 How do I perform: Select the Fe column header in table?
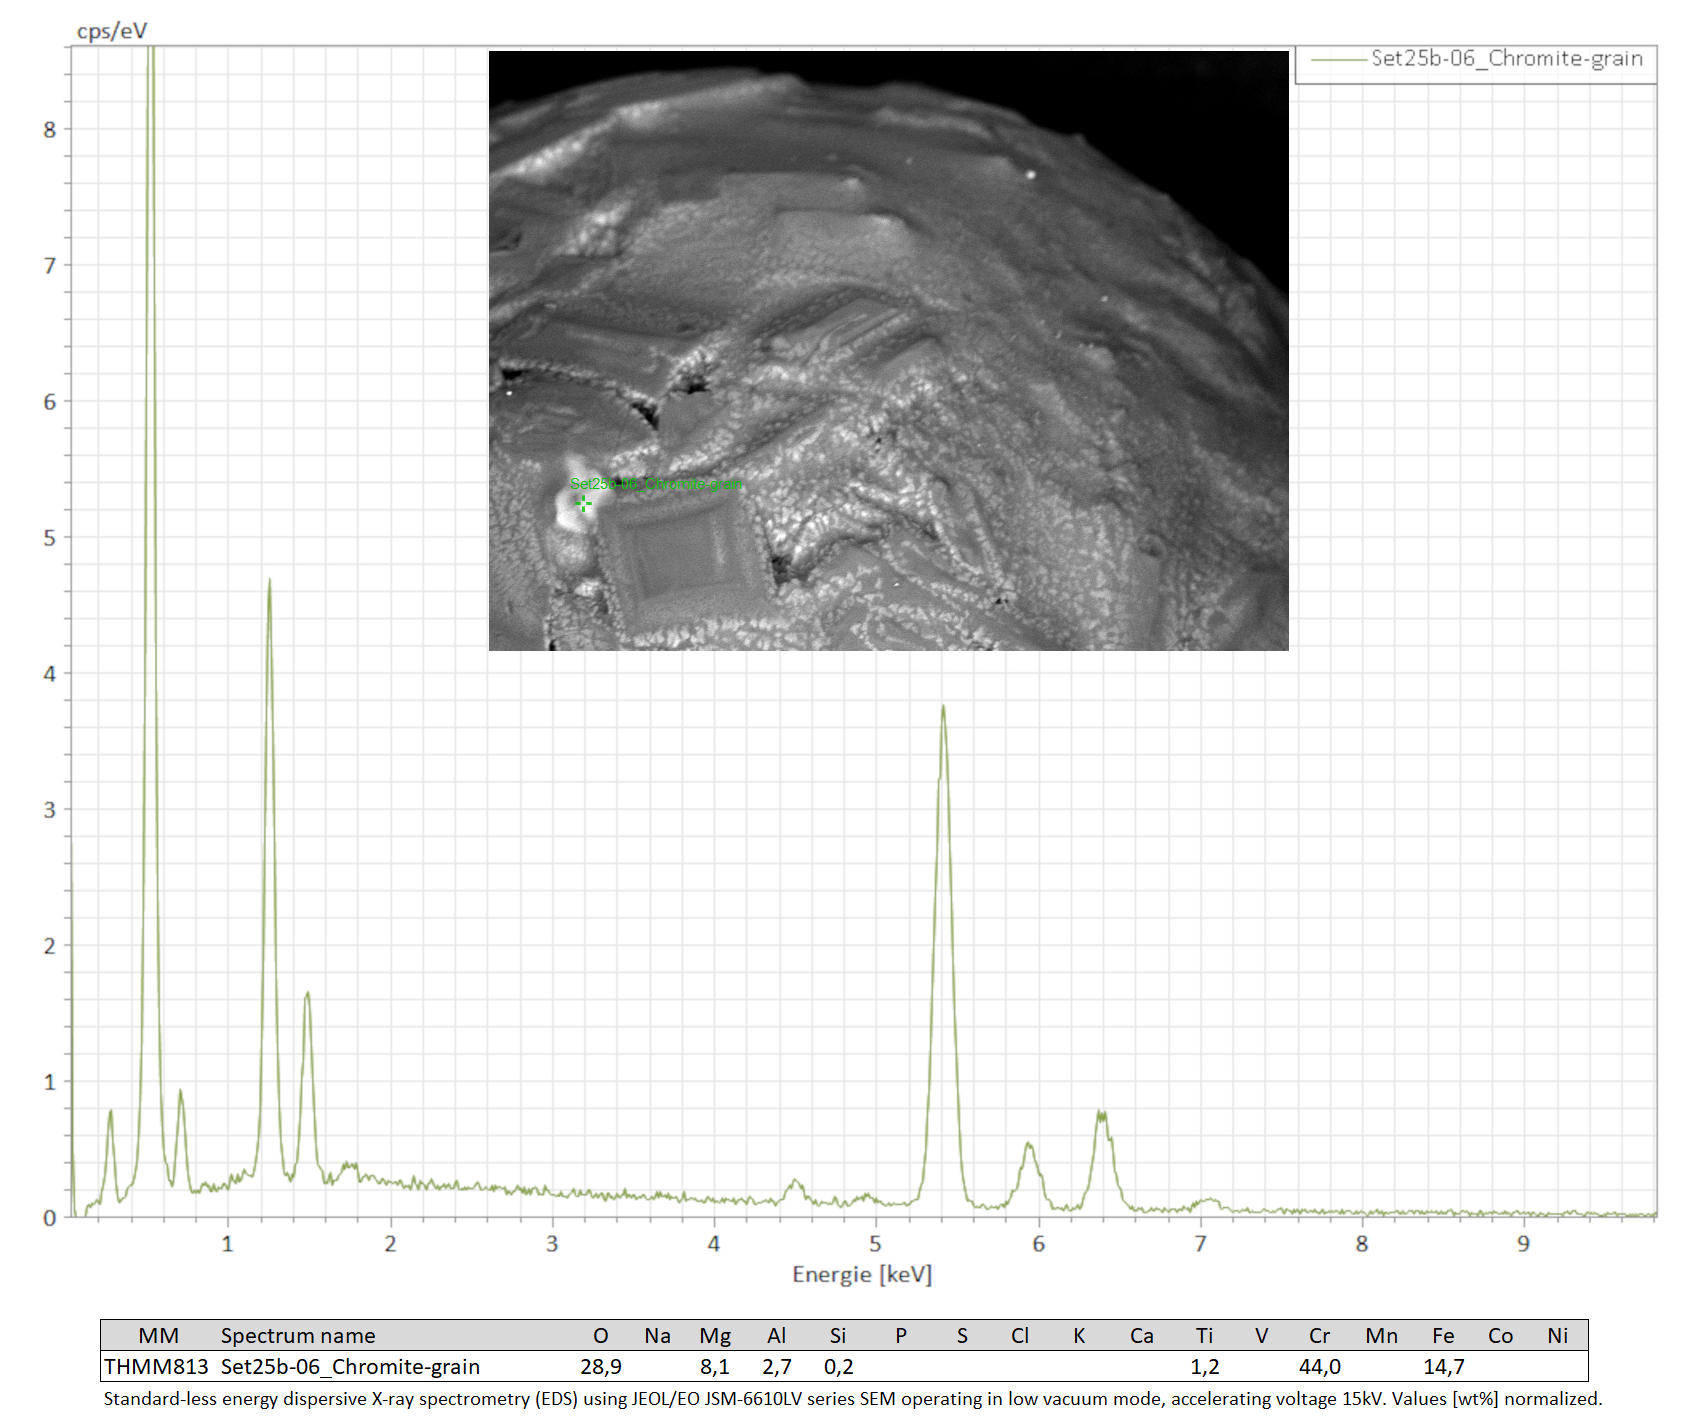(1442, 1336)
